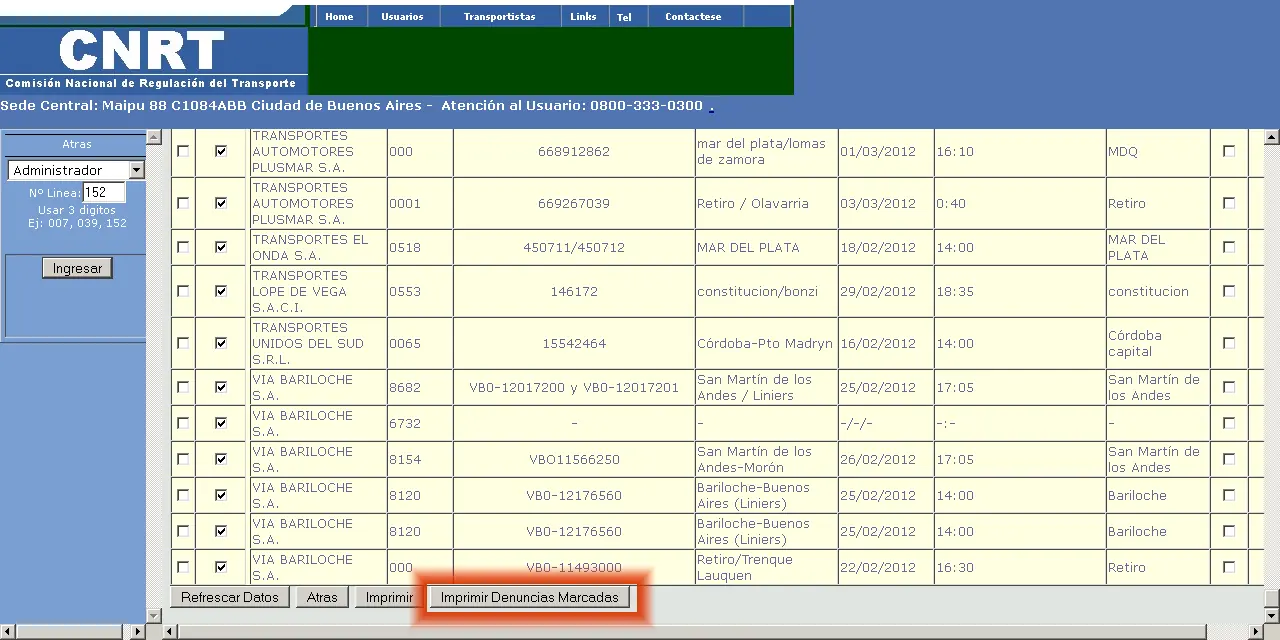
Task: Click sidebar vertical scrollbar up arrow
Action: pos(154,137)
